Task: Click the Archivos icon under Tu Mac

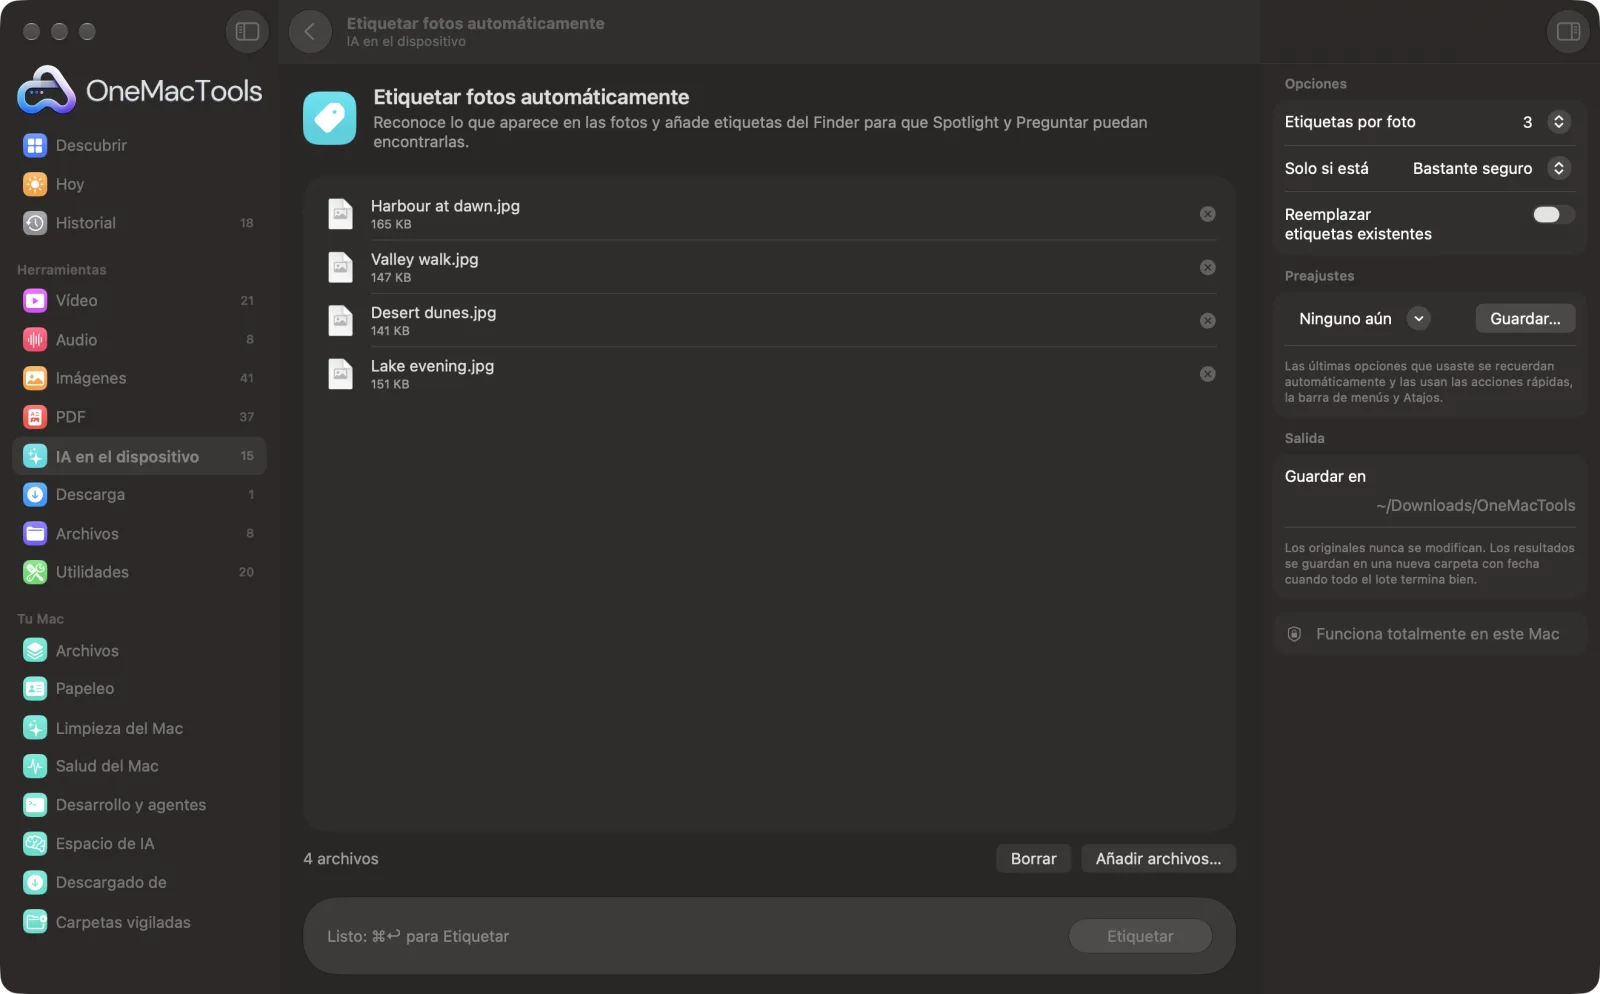Action: 35,651
